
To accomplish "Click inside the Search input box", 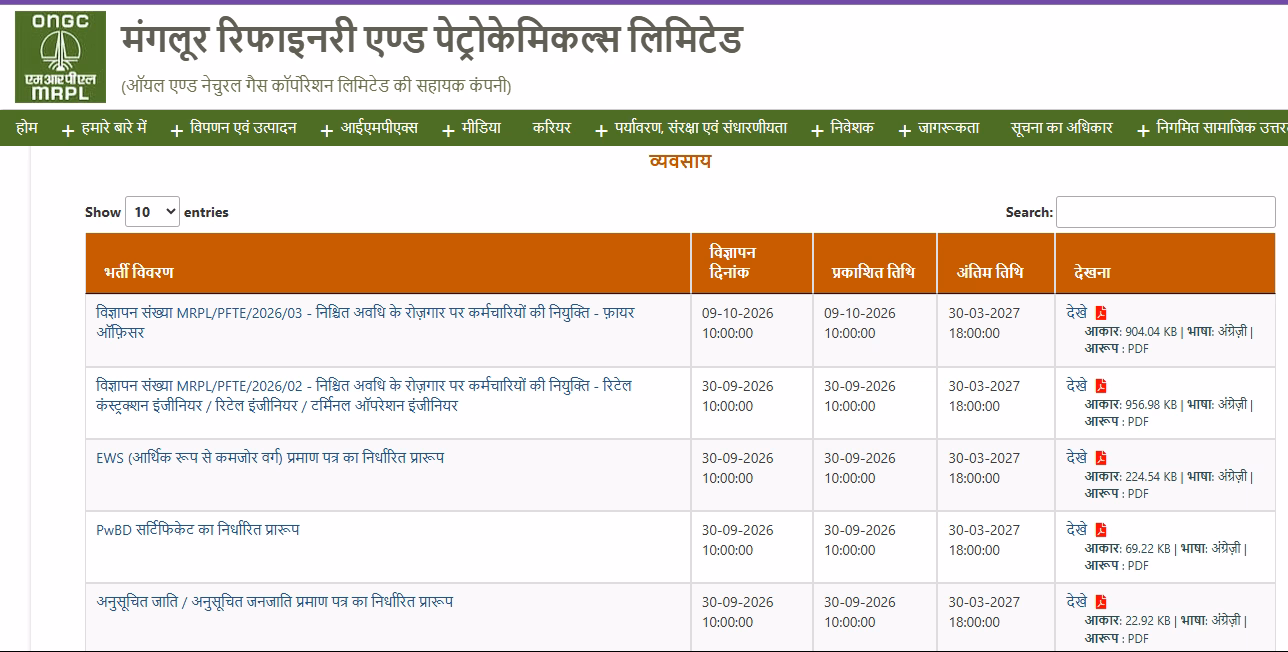I will click(x=1165, y=212).
